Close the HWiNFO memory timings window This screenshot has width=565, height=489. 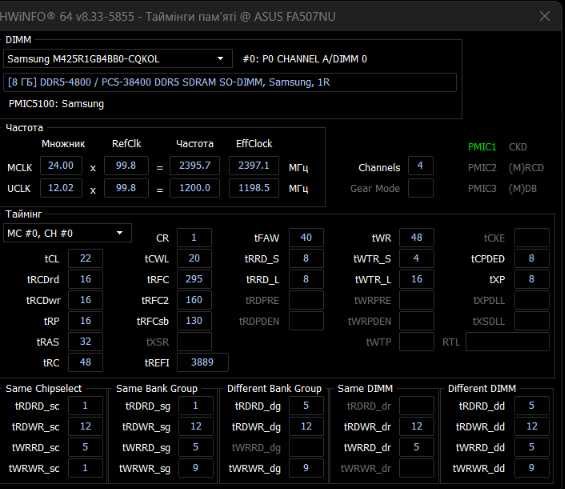544,16
